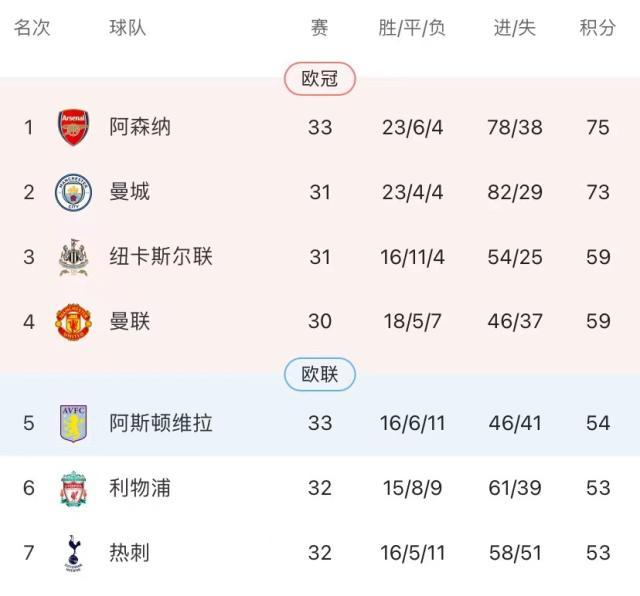Click the 名次 column header
This screenshot has width=640, height=596.
(31, 28)
